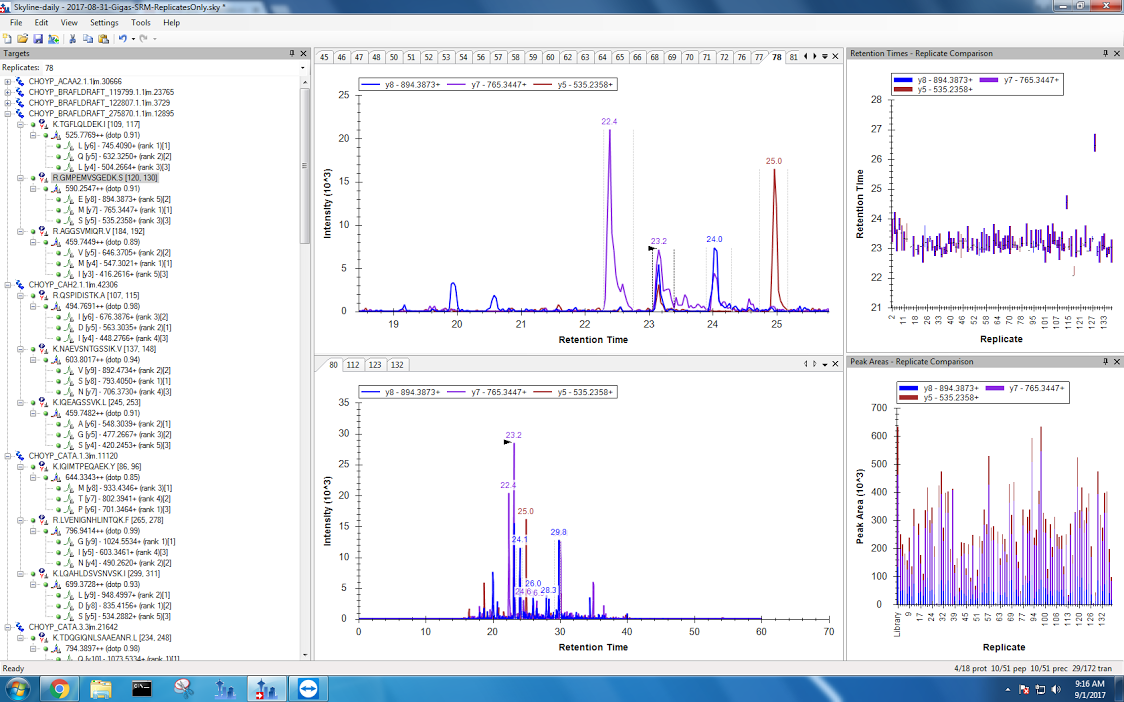Launch Chrome from the Windows taskbar
Image resolution: width=1124 pixels, height=702 pixels.
[60, 688]
